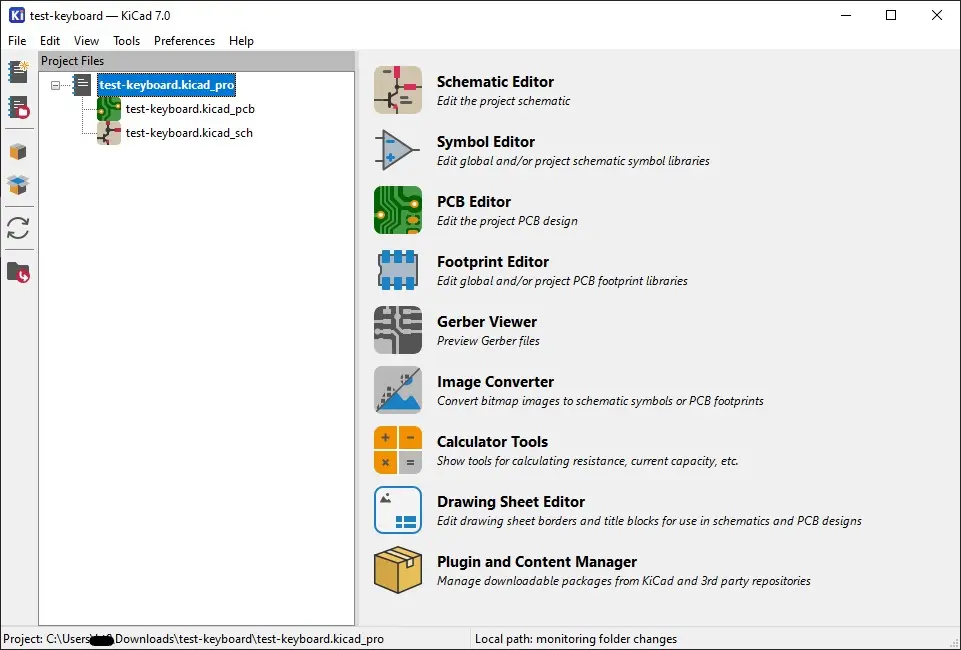Open project directory in file explorer icon
This screenshot has width=961, height=650.
coord(18,272)
